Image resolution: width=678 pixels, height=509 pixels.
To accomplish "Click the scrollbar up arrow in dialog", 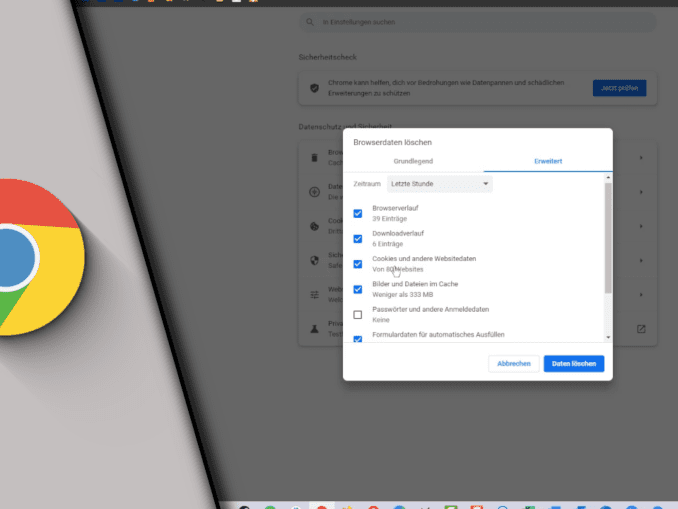I will pyautogui.click(x=608, y=178).
